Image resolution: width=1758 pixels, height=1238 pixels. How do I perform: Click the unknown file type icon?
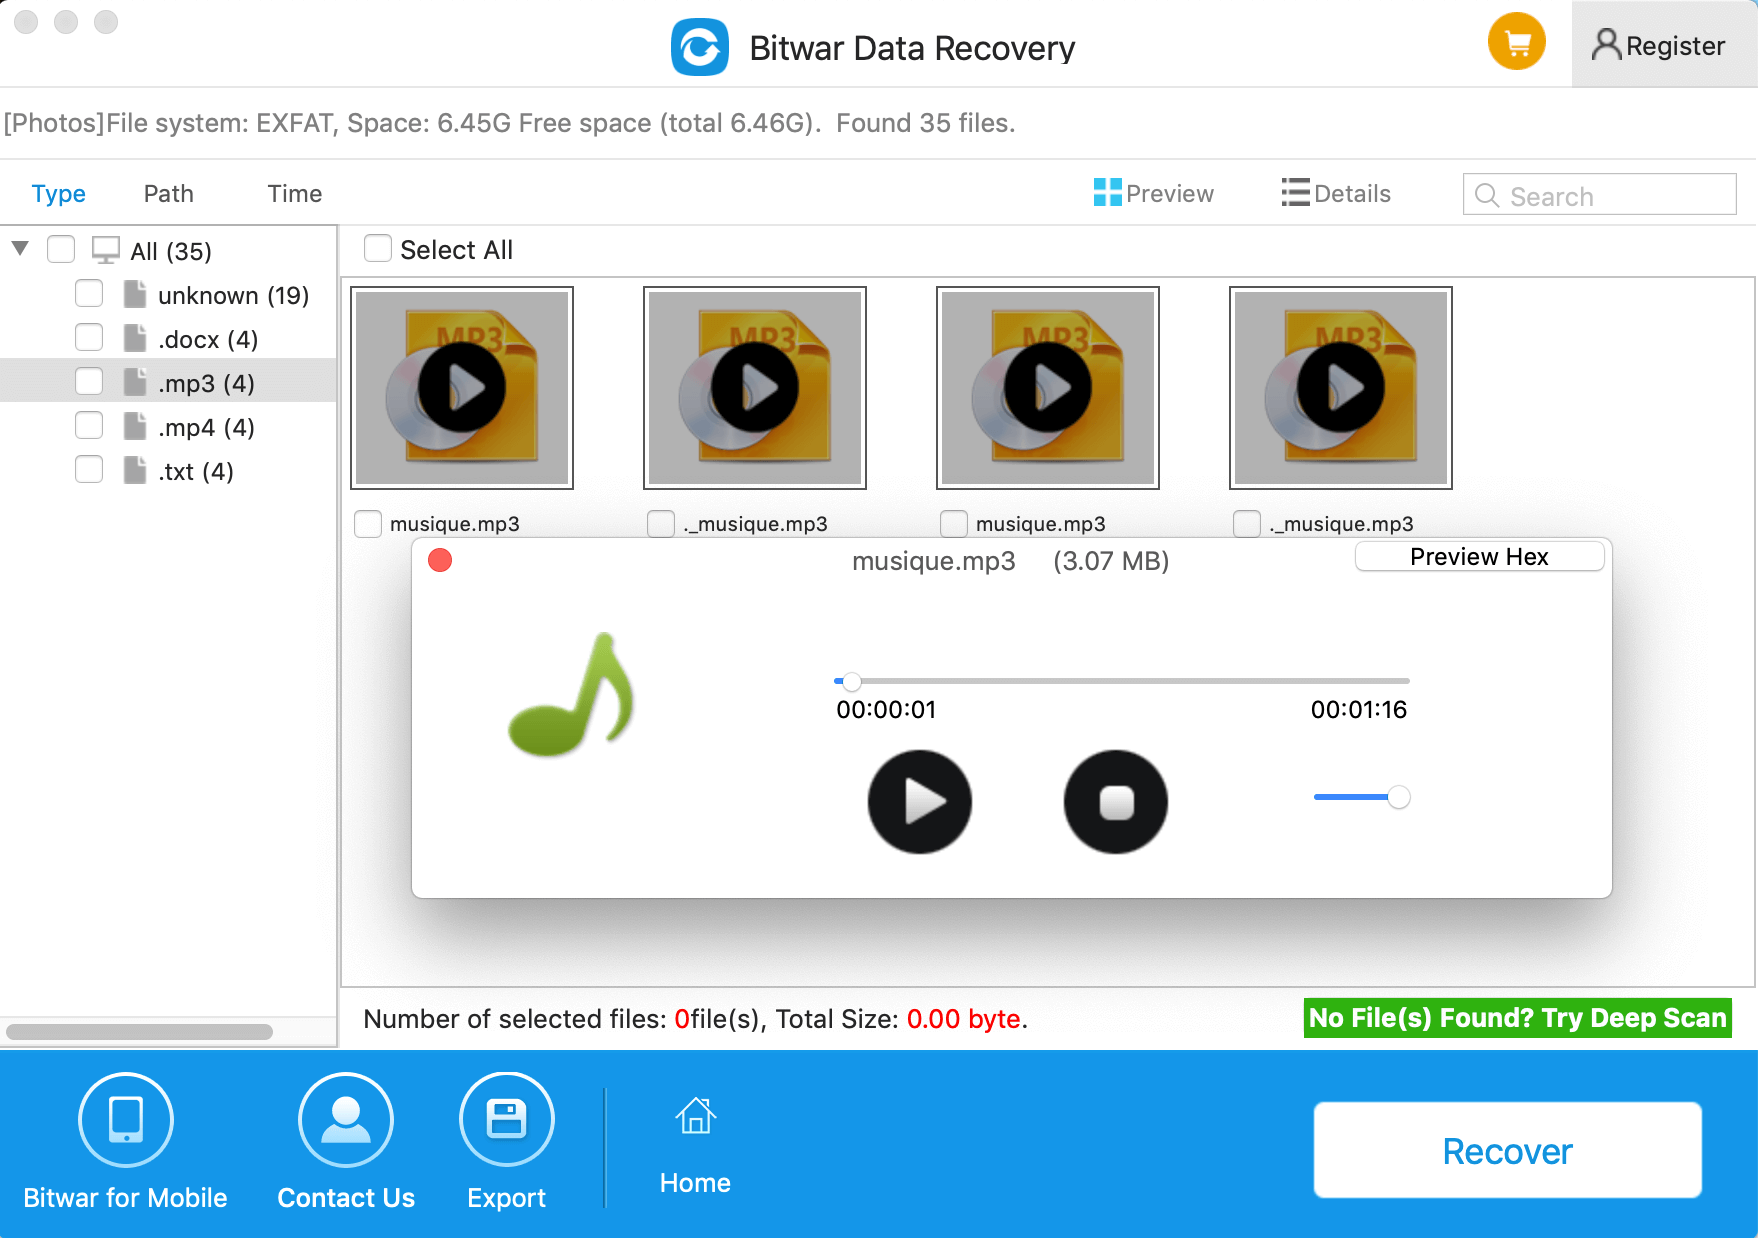[135, 294]
